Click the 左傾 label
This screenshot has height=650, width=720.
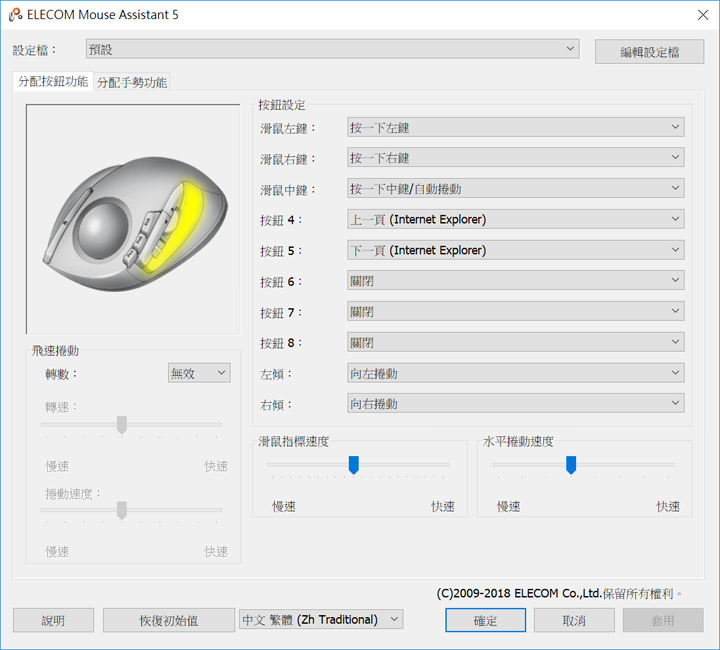click(276, 374)
